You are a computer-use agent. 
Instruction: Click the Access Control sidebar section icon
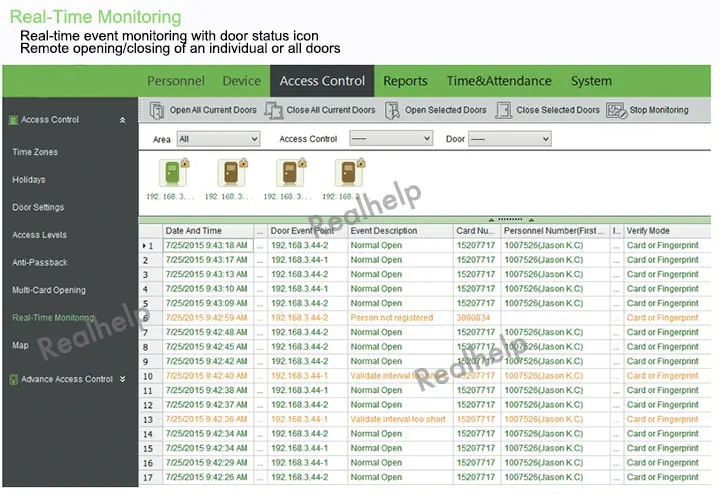[13, 120]
